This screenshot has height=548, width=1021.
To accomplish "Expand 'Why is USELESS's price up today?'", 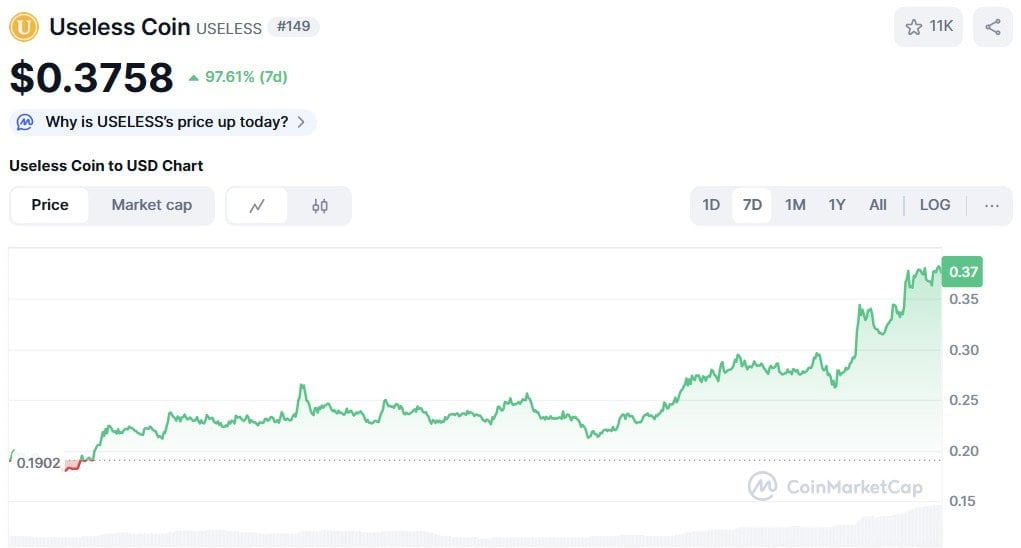I will click(165, 122).
